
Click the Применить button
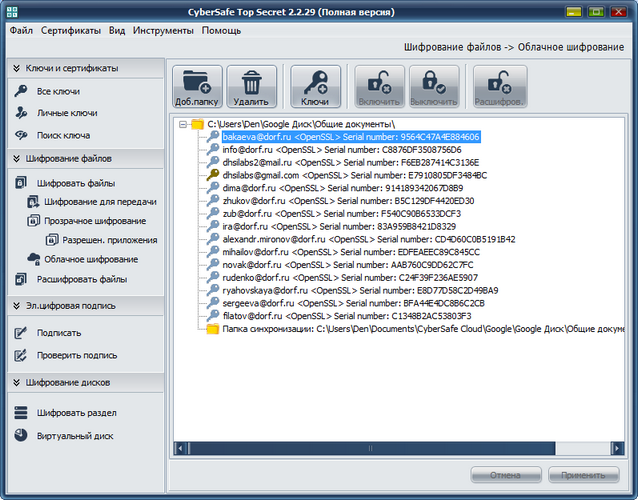[x=583, y=475]
